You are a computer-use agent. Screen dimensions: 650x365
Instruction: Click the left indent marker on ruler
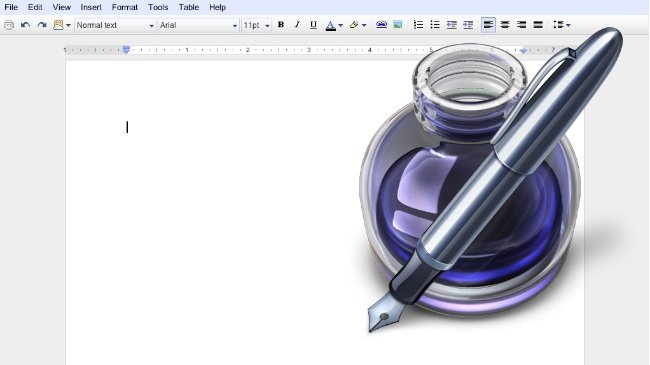[126, 50]
